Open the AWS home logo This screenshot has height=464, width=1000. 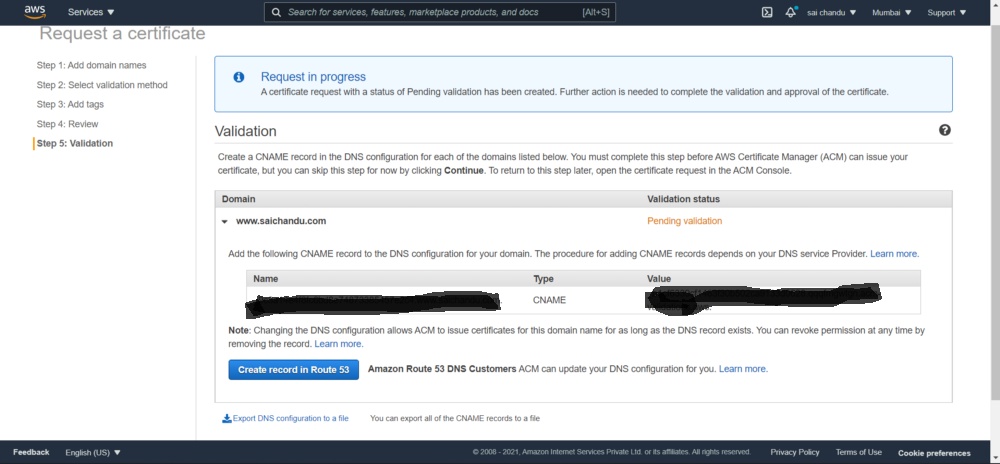coord(34,11)
